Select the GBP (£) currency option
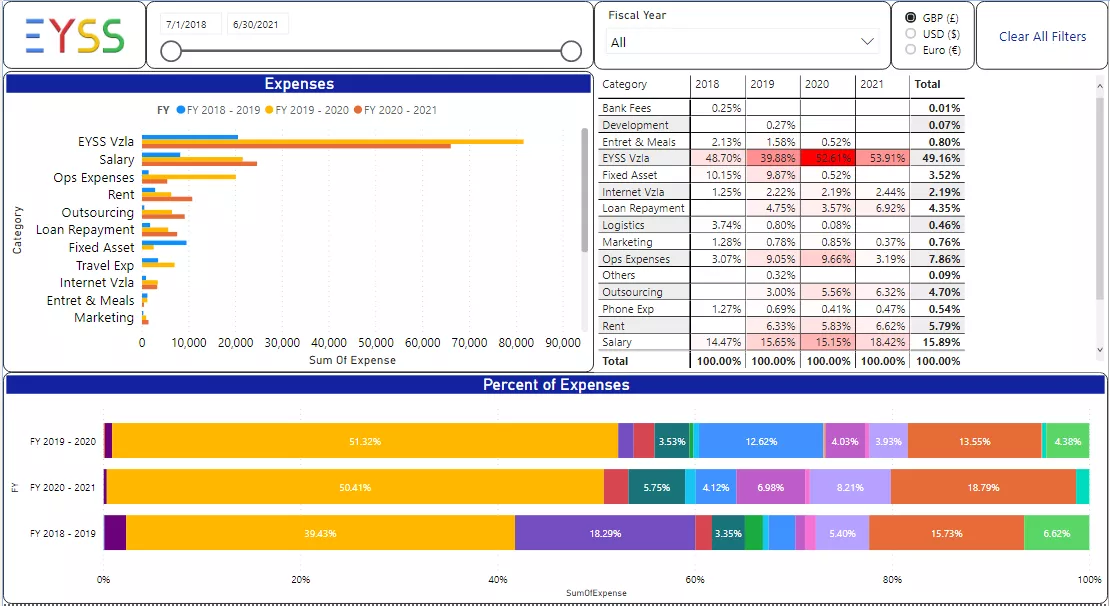 click(x=910, y=18)
